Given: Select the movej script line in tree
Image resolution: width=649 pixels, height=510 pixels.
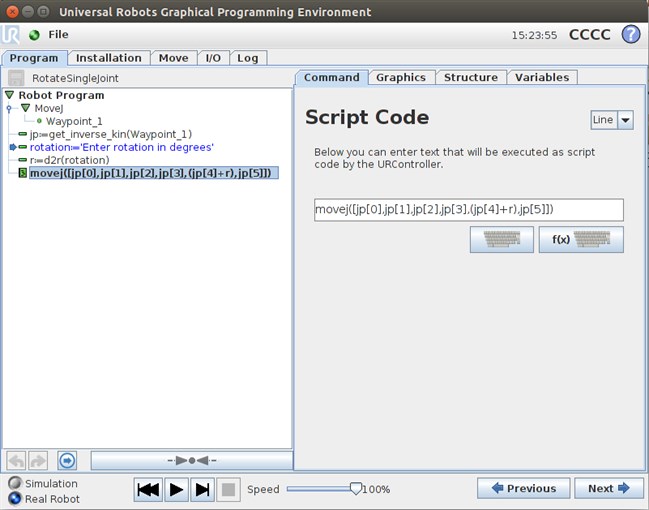Looking at the screenshot, I should point(154,173).
